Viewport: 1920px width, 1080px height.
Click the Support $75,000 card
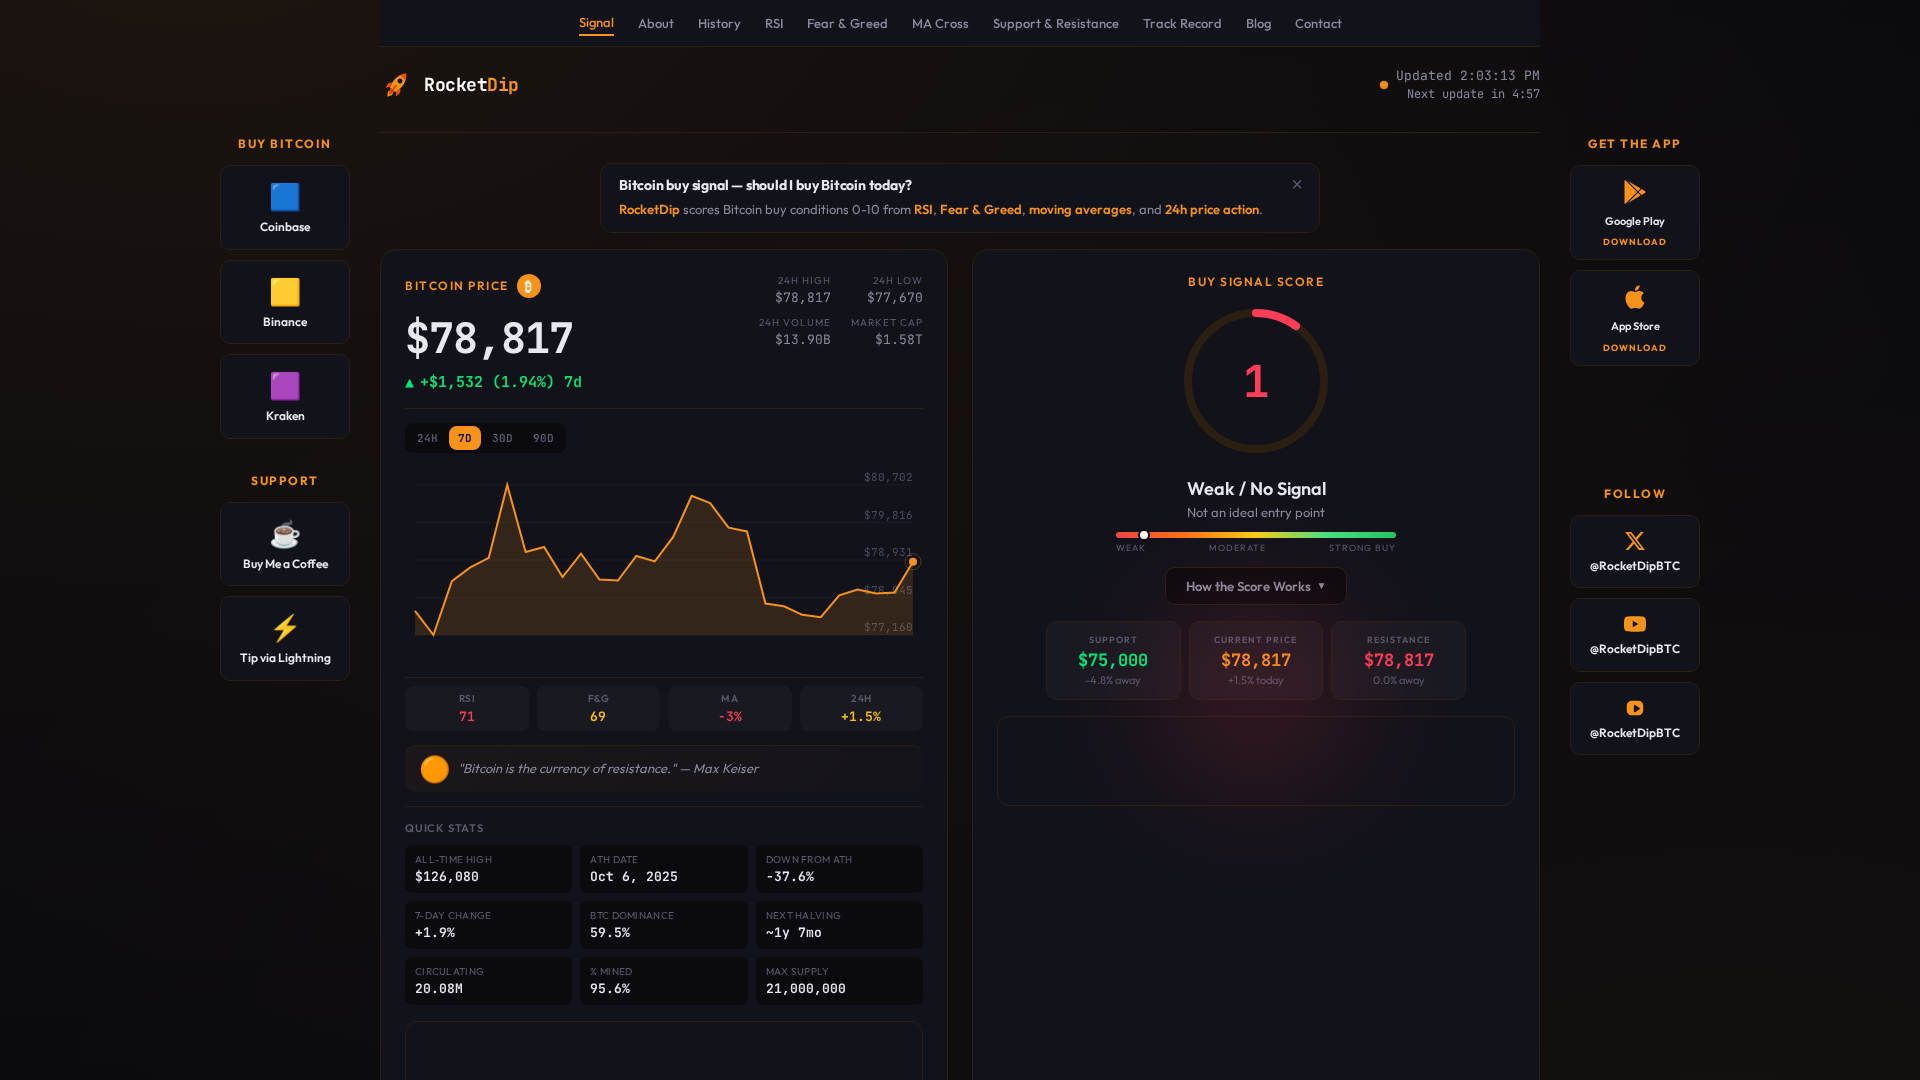tap(1113, 660)
